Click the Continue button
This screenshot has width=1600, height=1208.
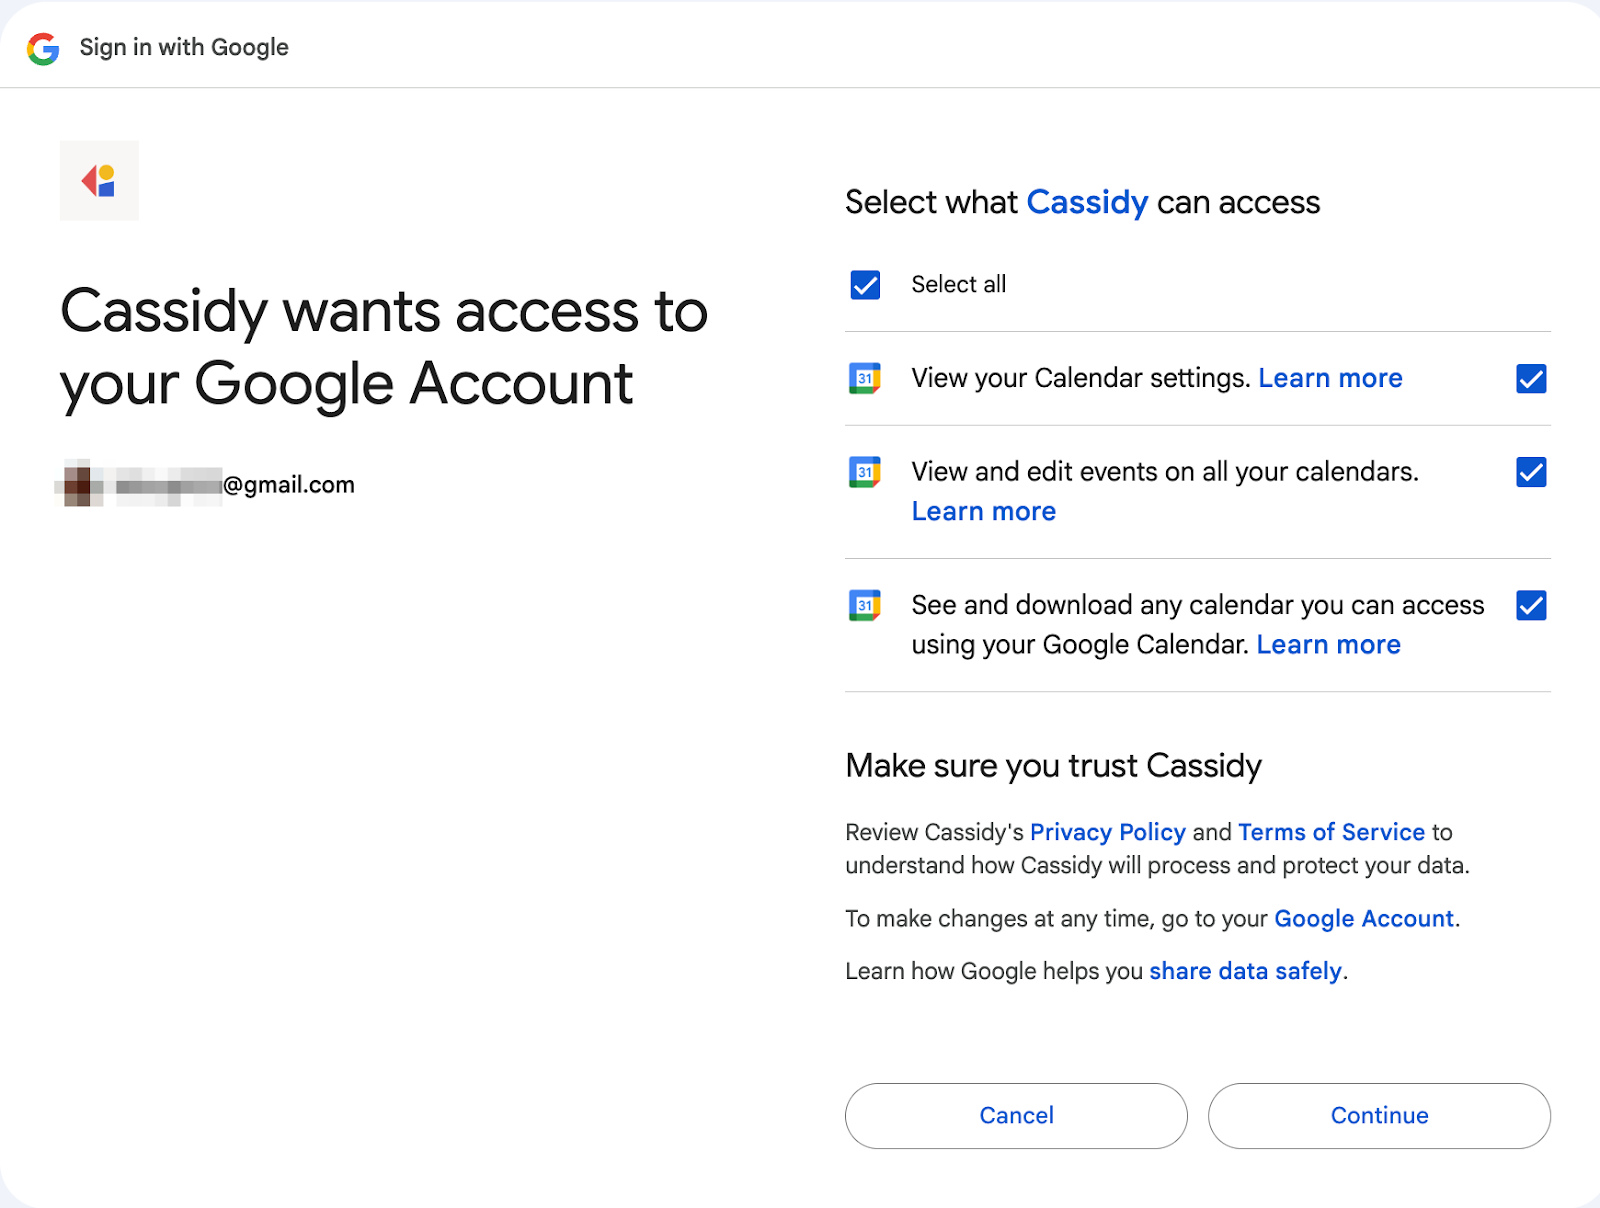1379,1115
